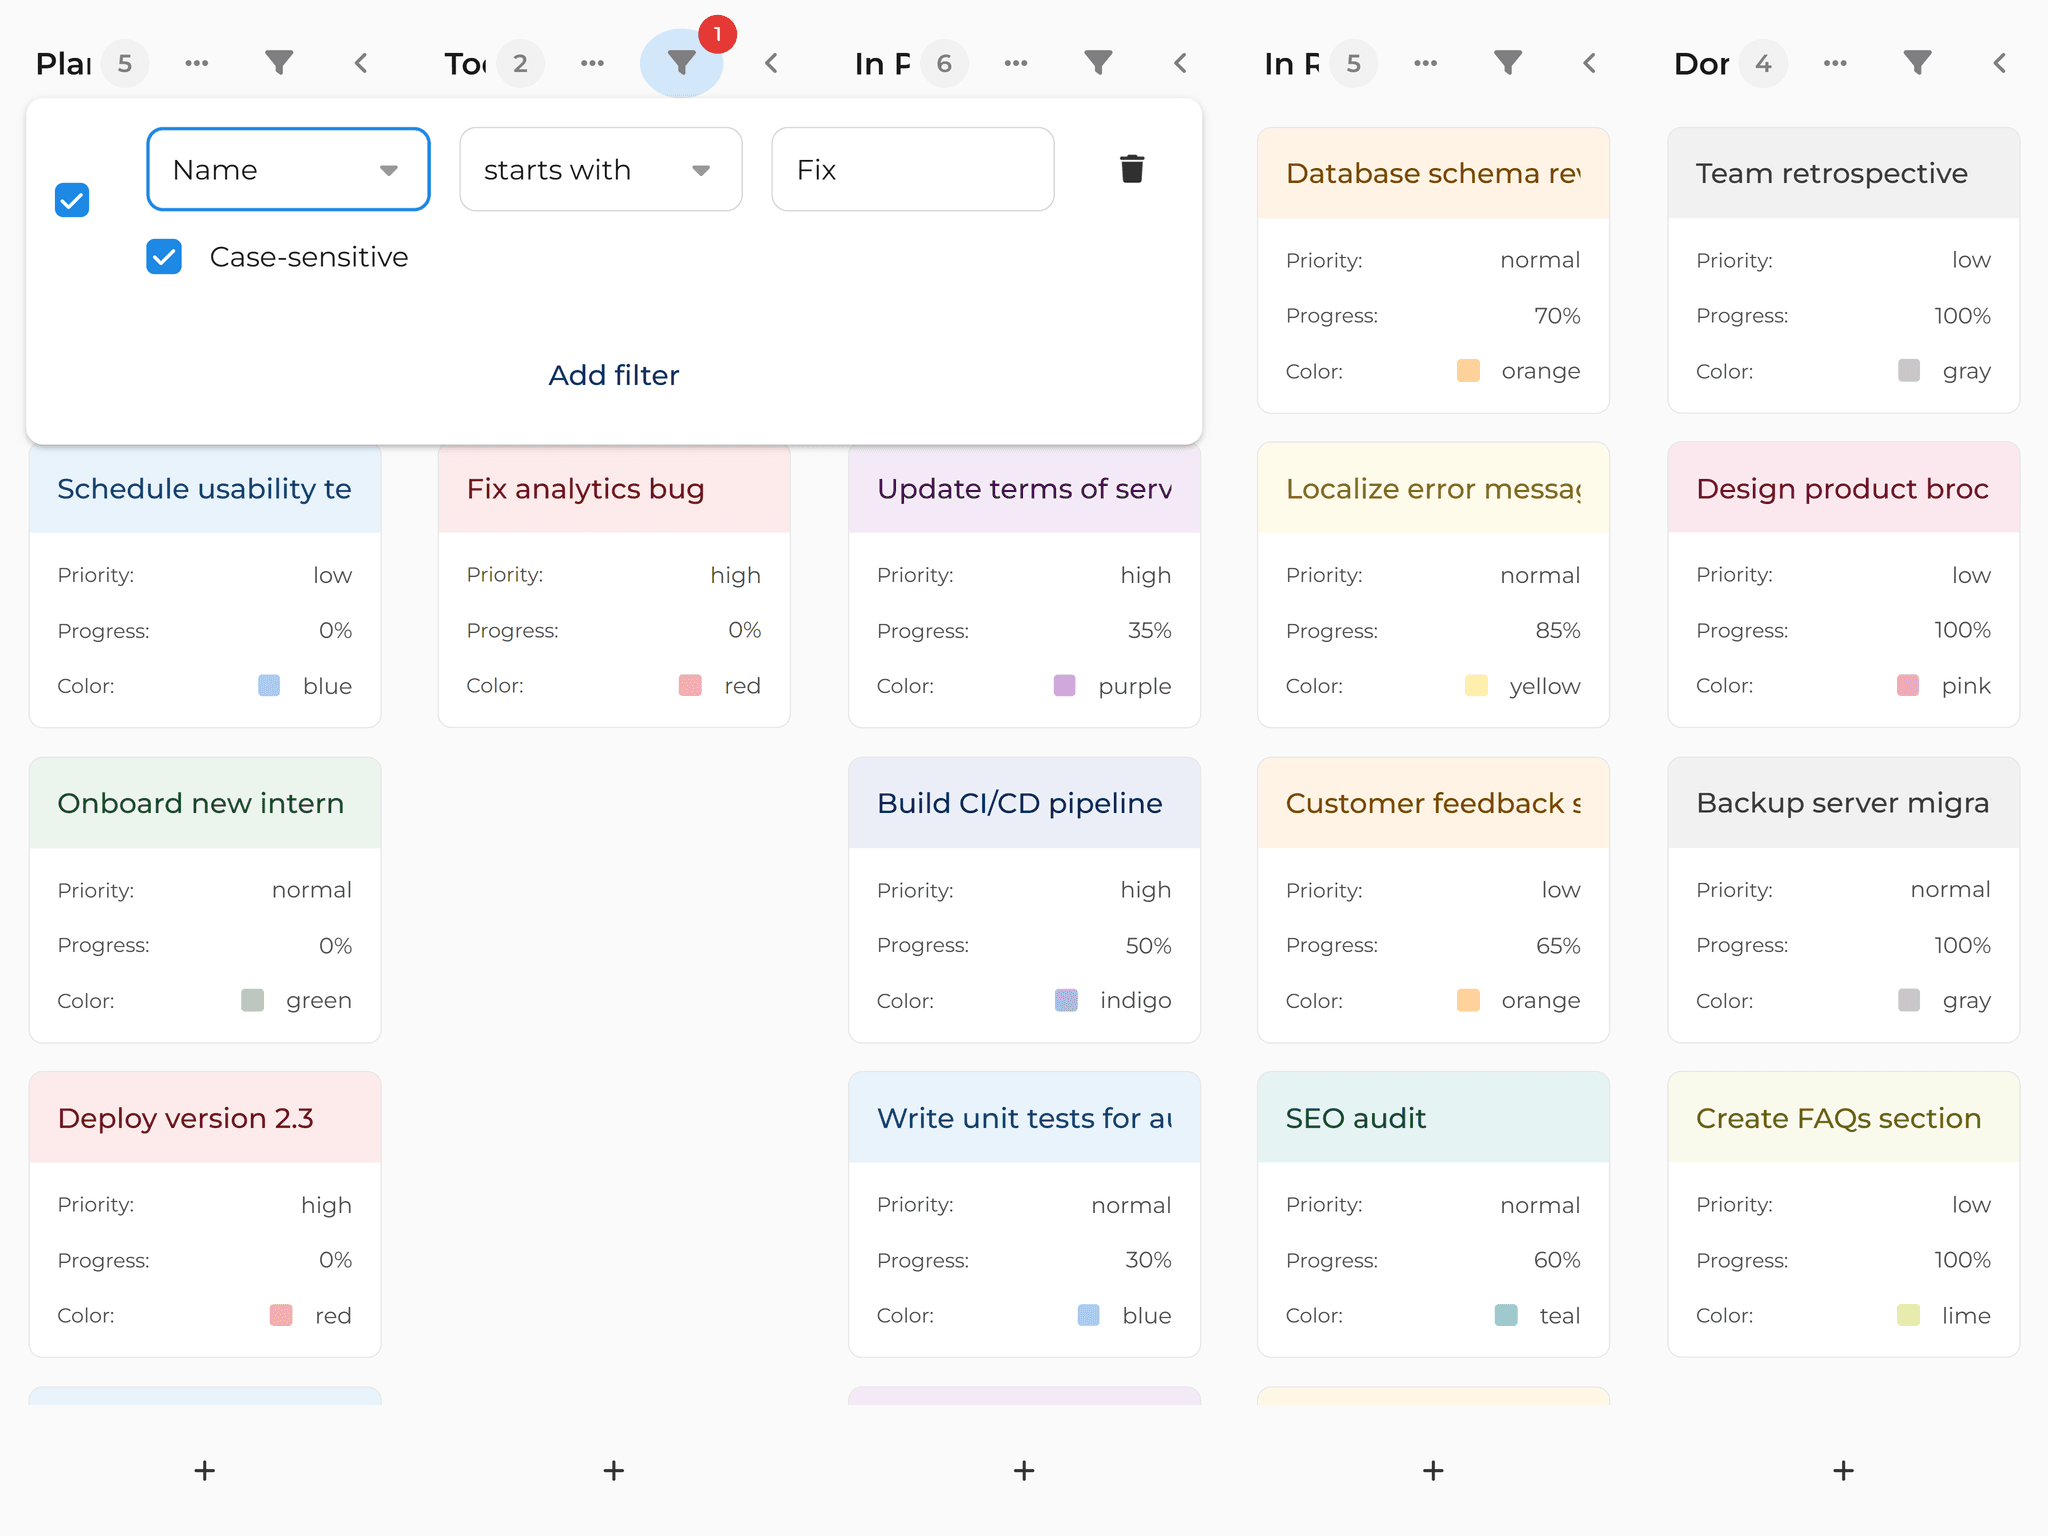Screen dimensions: 2048x1536
Task: Click the green swatch on Onboard new intern
Action: 253,1000
